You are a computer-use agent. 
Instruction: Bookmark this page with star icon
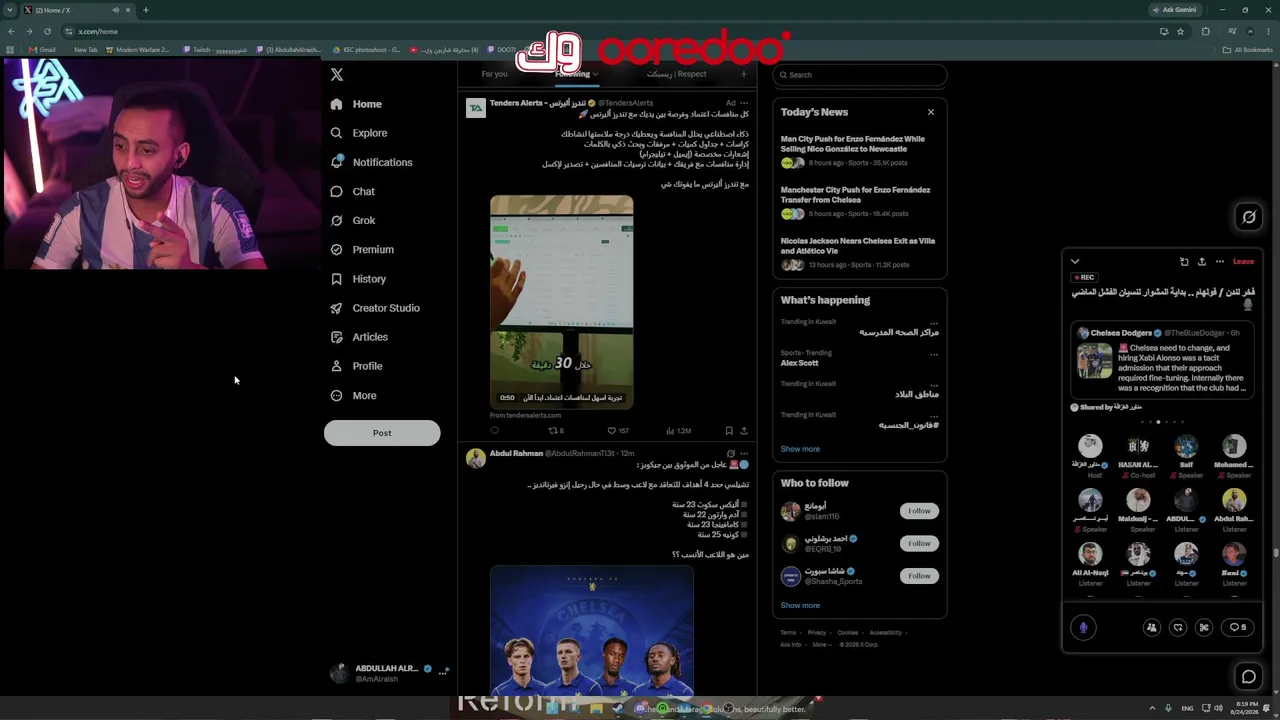[x=1180, y=32]
